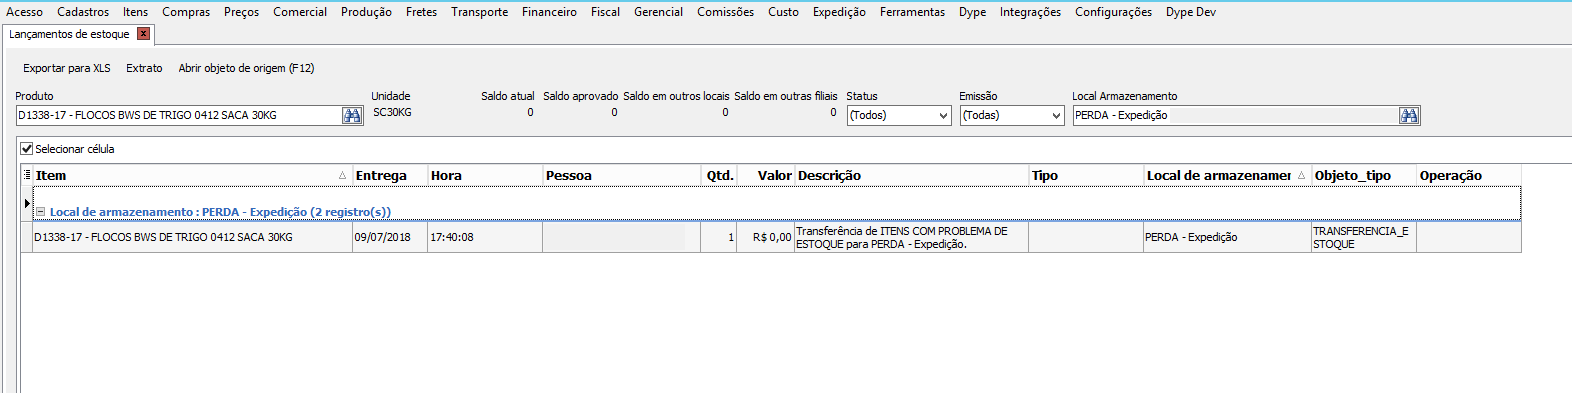Viewport: 1572px width, 393px height.
Task: Click the Produto input field
Action: [x=179, y=115]
